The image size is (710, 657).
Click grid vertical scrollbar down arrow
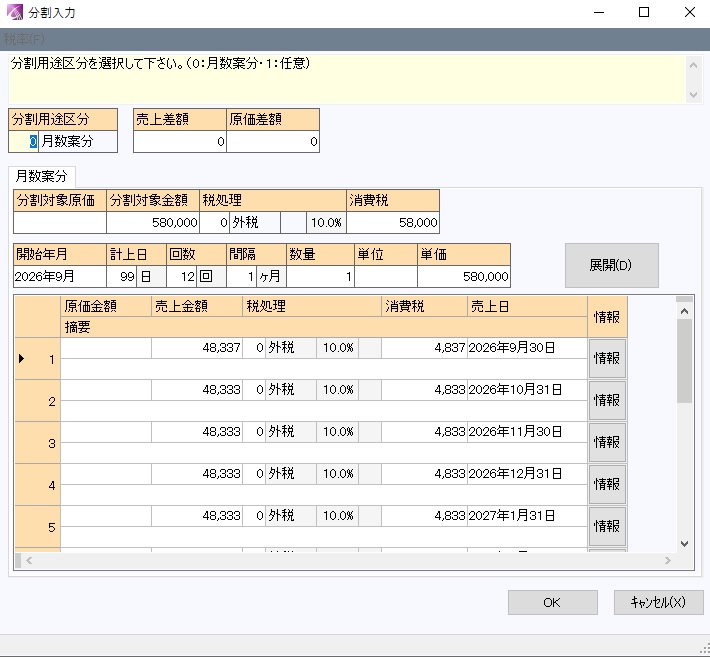[x=685, y=544]
